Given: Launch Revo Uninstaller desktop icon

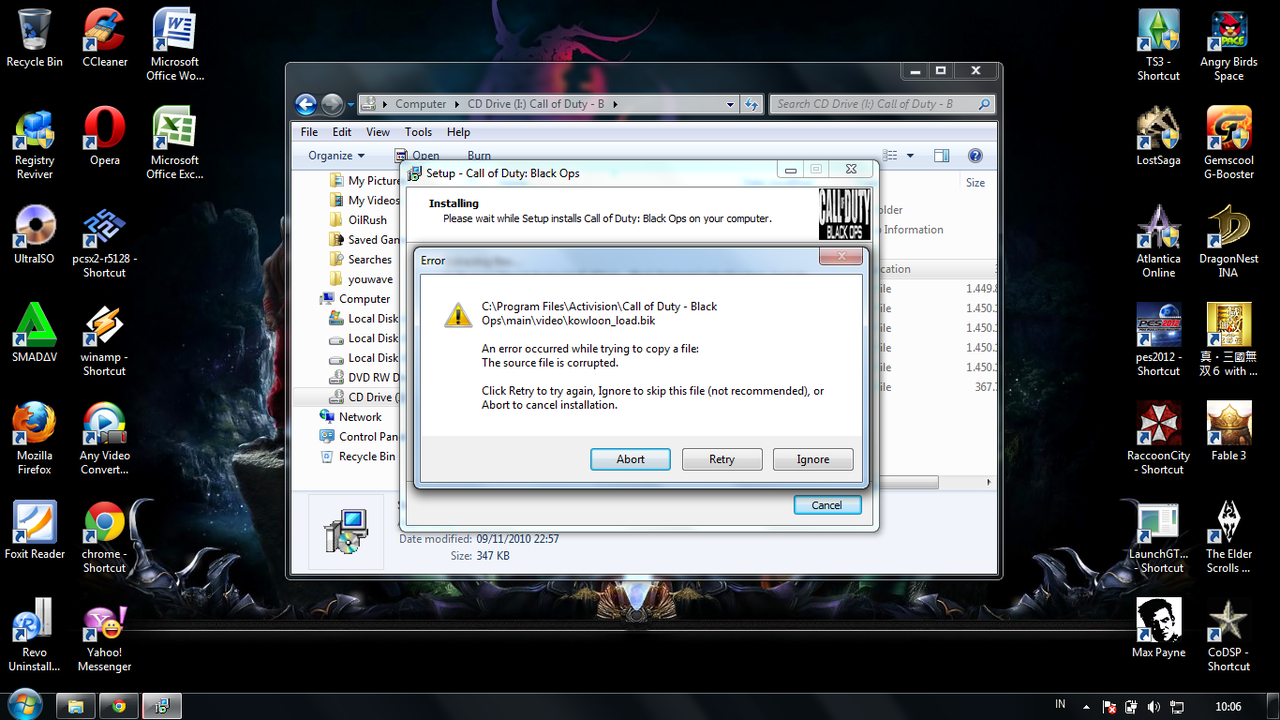Looking at the screenshot, I should tap(34, 635).
